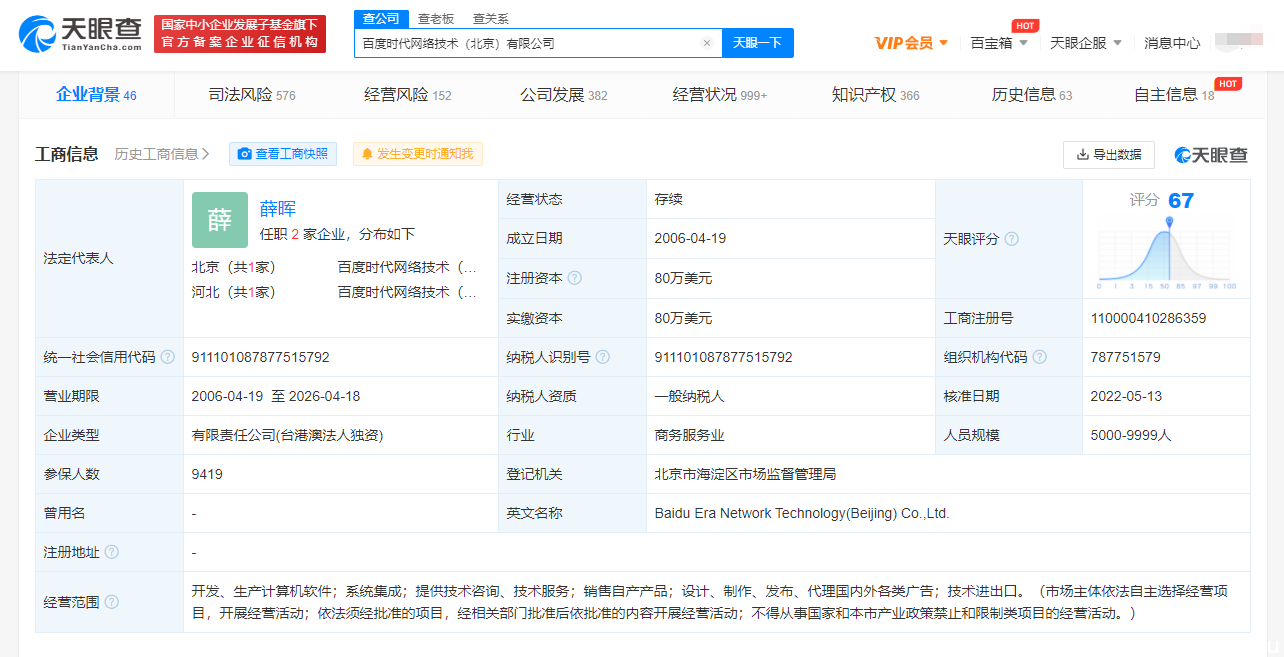1284x657 pixels.
Task: Select 工商注册号 value 110000410286359
Action: click(1148, 318)
